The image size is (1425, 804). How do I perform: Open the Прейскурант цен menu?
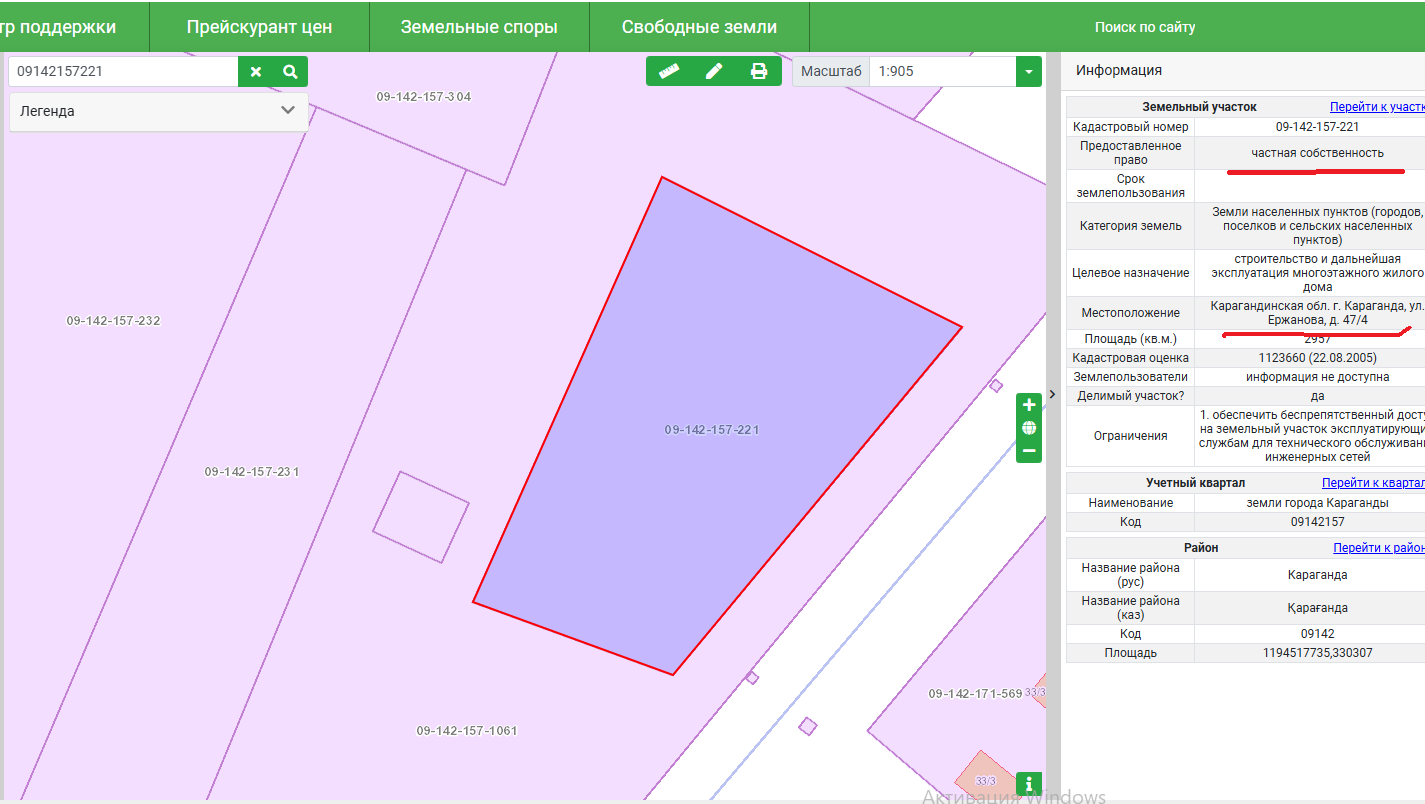pyautogui.click(x=259, y=27)
